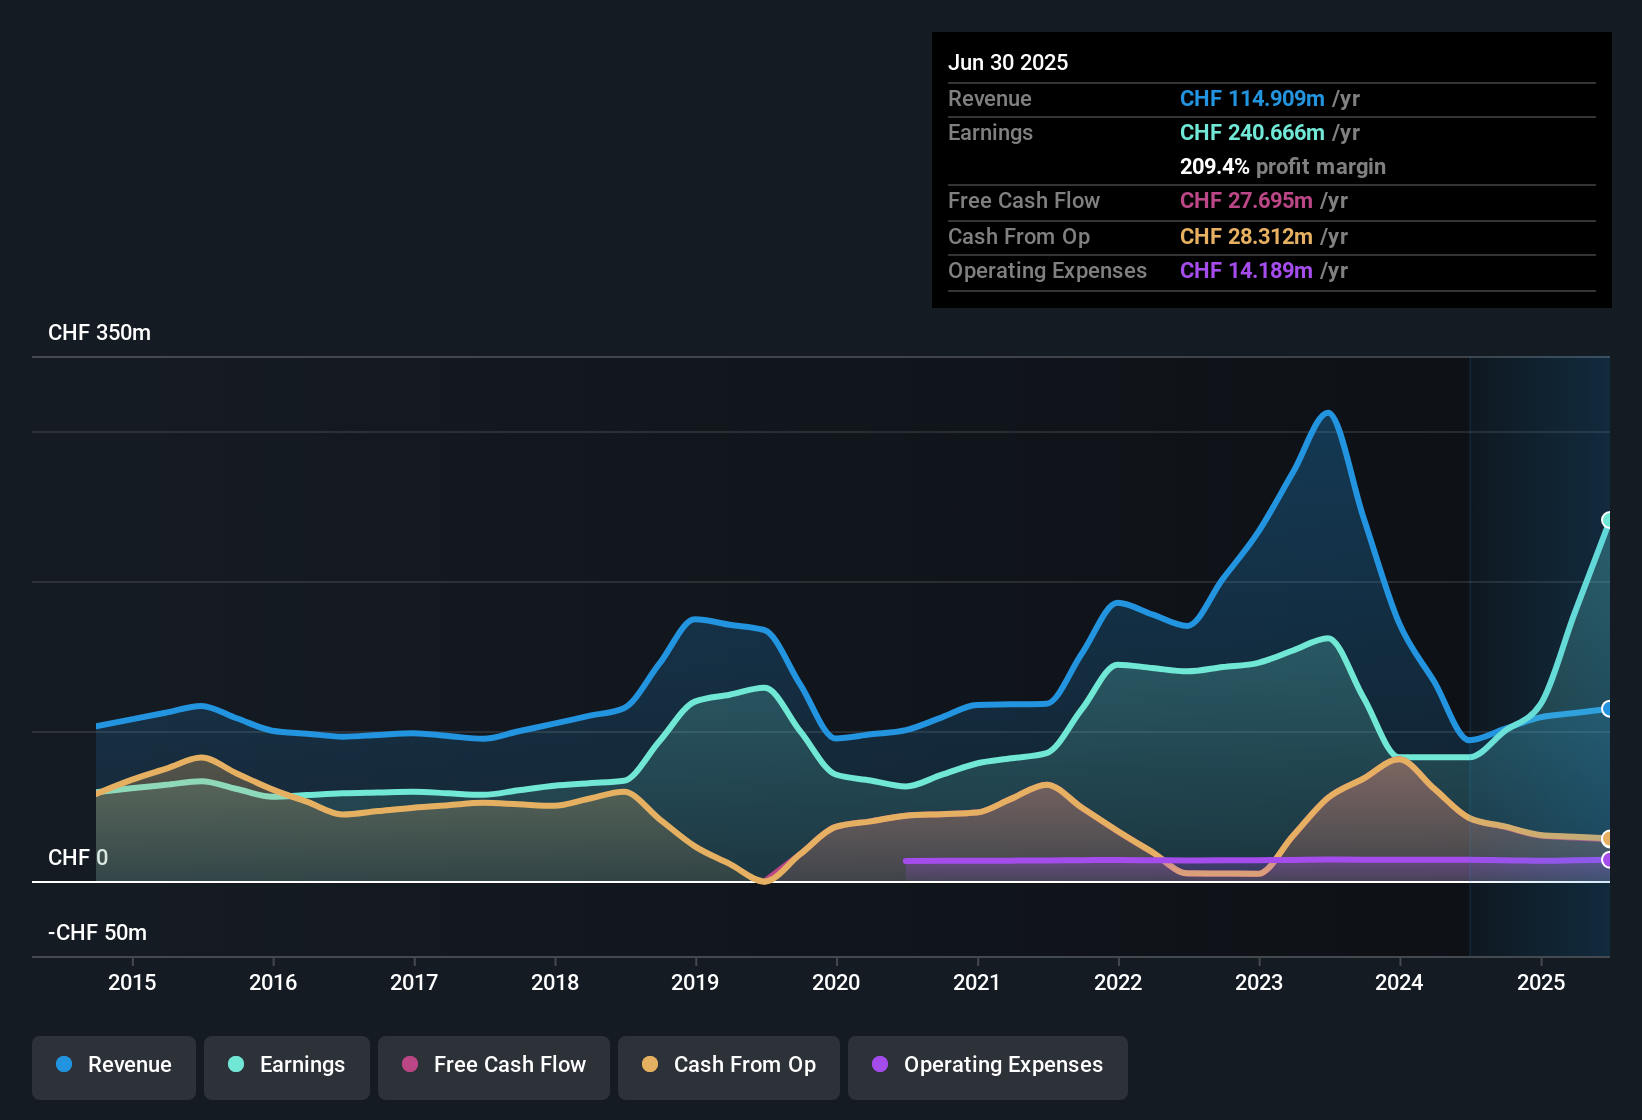Toggle the Revenue series legend button
The image size is (1642, 1120).
pyautogui.click(x=114, y=1065)
